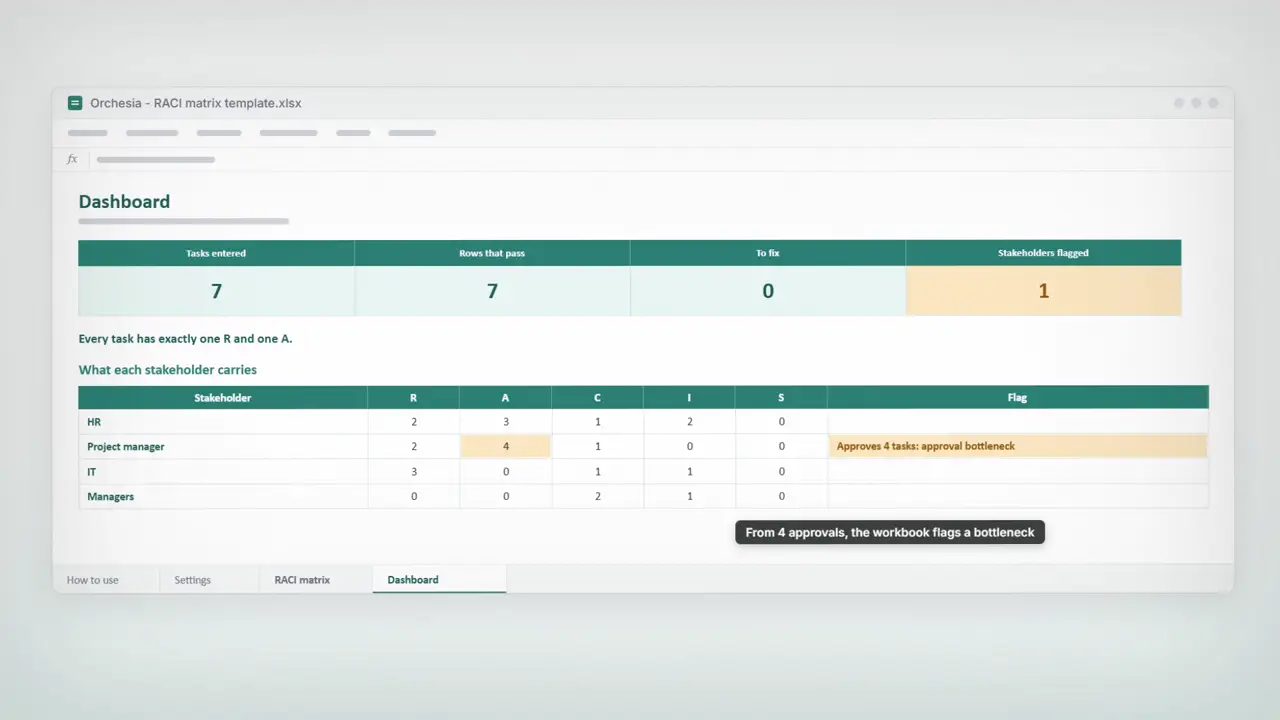Click the Tasks entered value 7
The image size is (1280, 720).
[x=216, y=291]
